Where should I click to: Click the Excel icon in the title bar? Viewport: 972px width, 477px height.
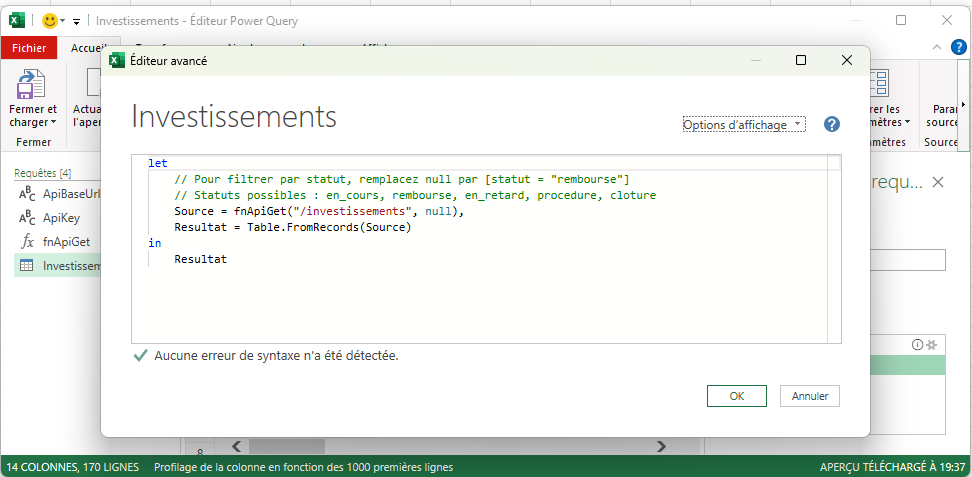coord(16,20)
